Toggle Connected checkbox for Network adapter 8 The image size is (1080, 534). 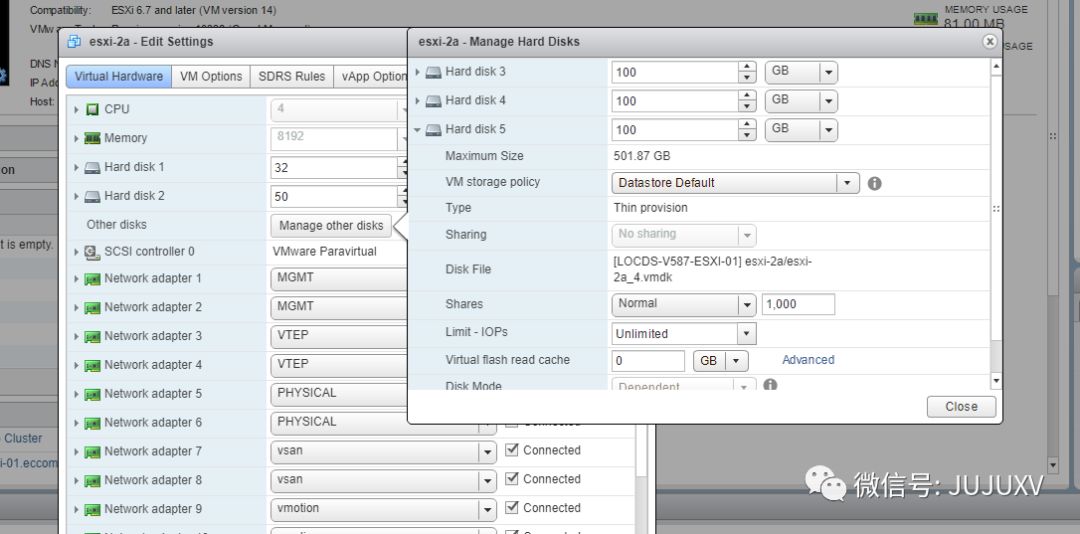tap(512, 479)
